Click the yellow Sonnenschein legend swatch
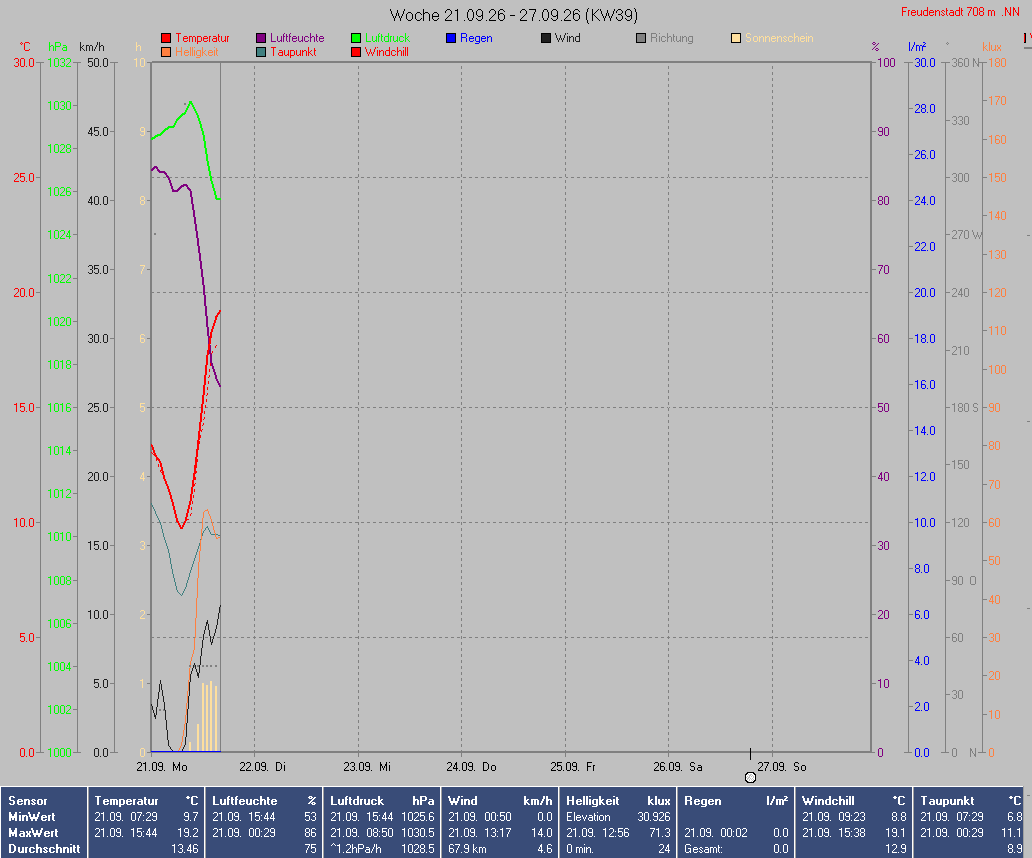The width and height of the screenshot is (1032, 858). pyautogui.click(x=736, y=38)
